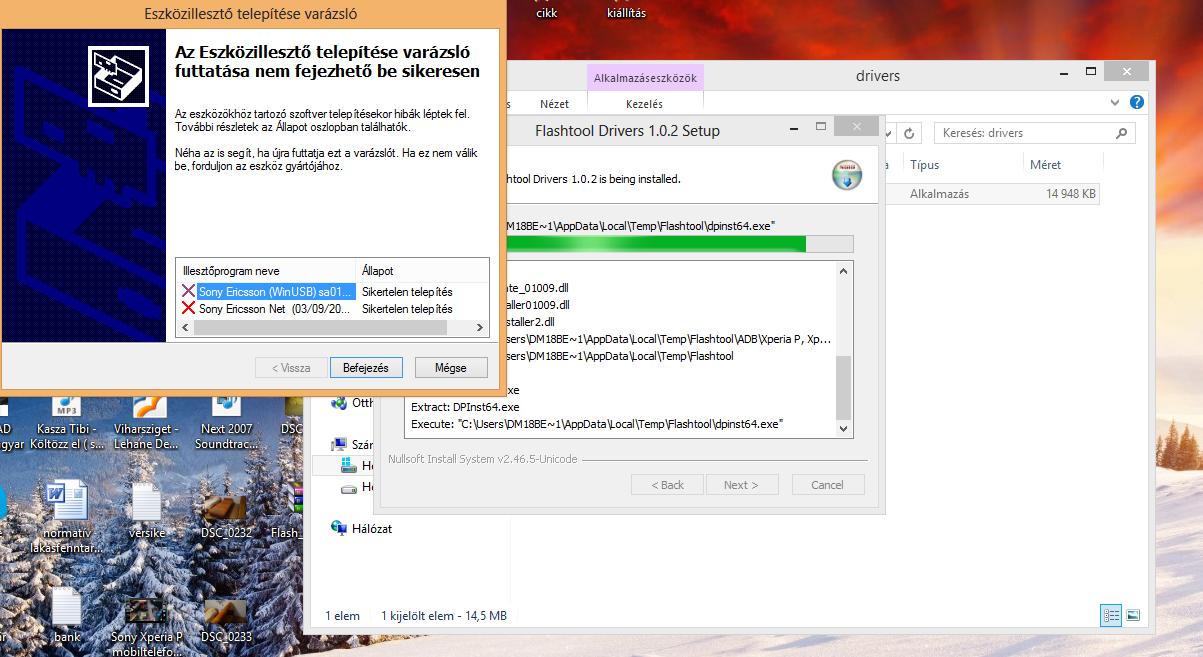Click the NSIS installer logo icon
1203x657 pixels.
coord(847,174)
